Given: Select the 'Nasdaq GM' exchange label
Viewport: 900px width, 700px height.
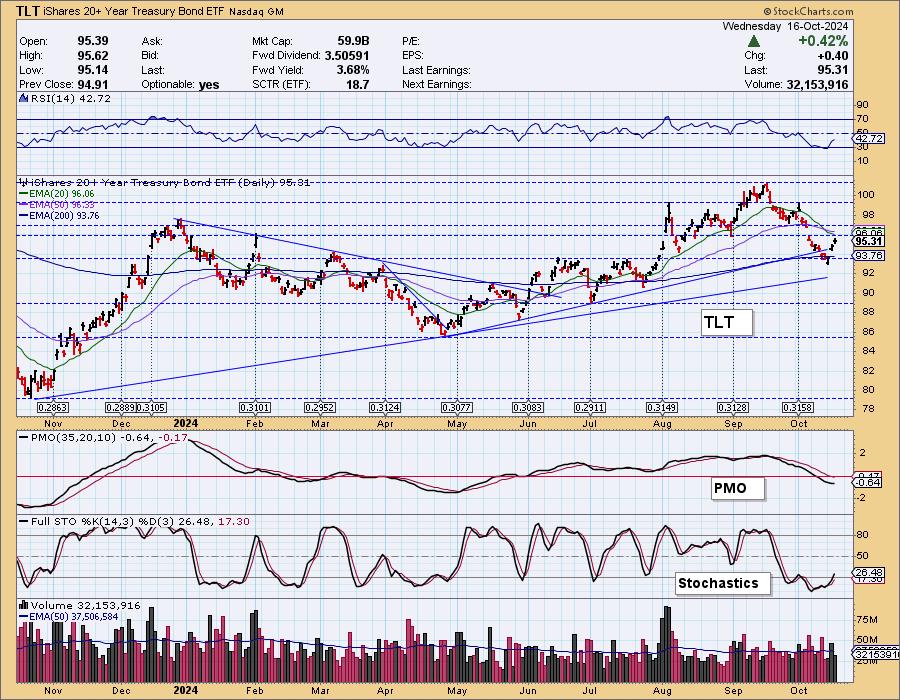Looking at the screenshot, I should coord(257,11).
